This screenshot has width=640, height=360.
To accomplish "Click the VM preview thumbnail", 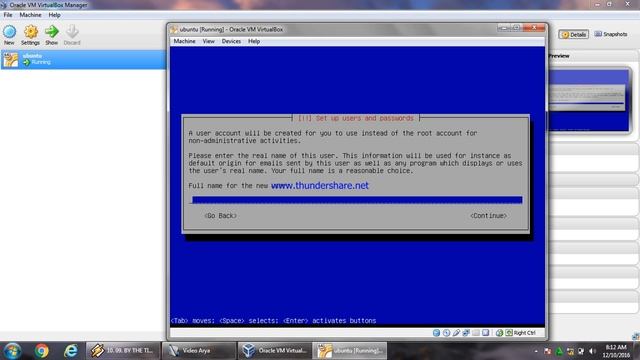I will pos(589,100).
